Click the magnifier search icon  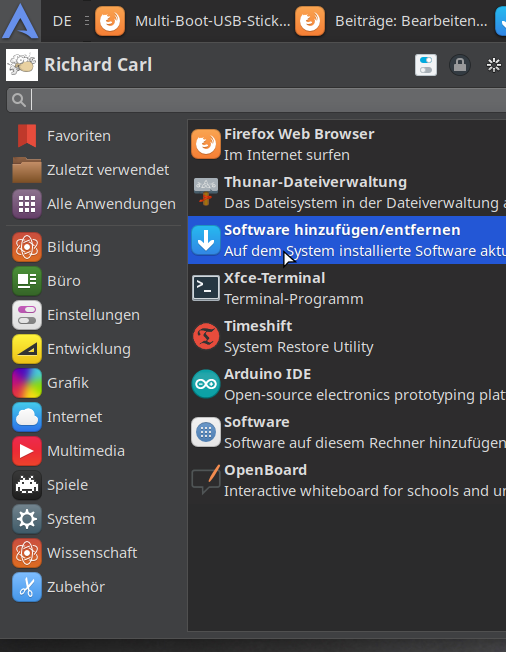coord(19,100)
